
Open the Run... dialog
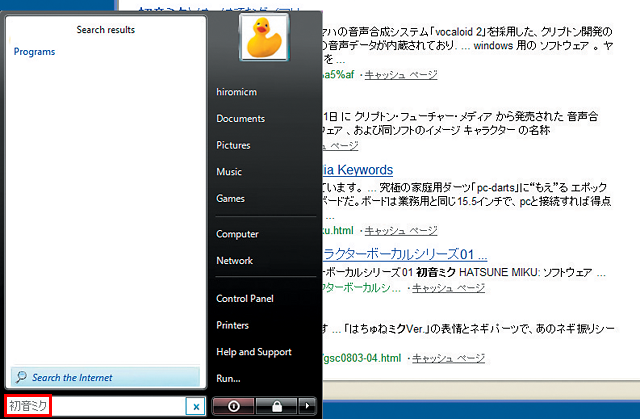(228, 379)
